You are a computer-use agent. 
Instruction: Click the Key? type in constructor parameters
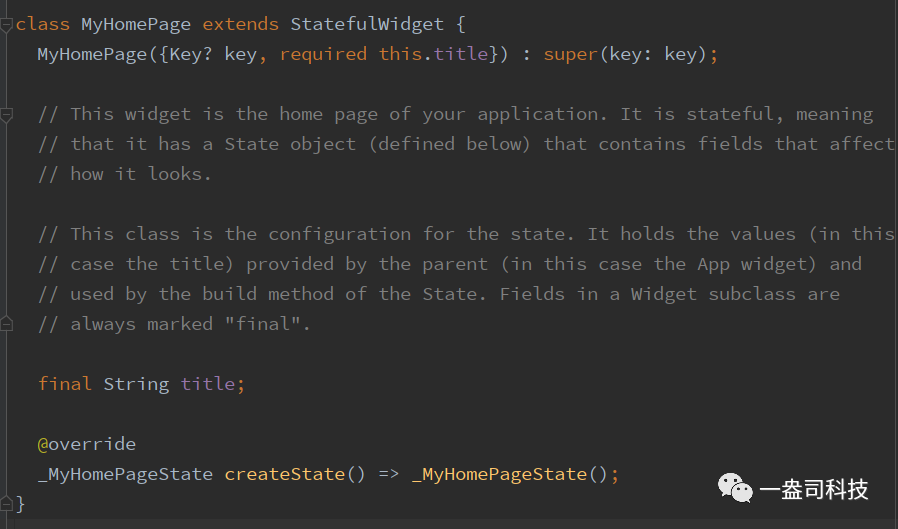(191, 54)
